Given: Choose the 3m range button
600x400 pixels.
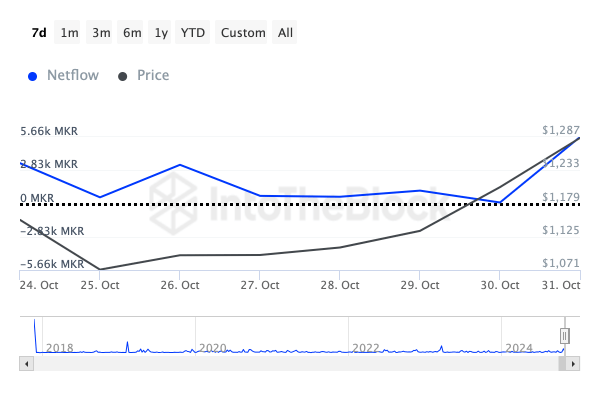Looking at the screenshot, I should pyautogui.click(x=101, y=33).
